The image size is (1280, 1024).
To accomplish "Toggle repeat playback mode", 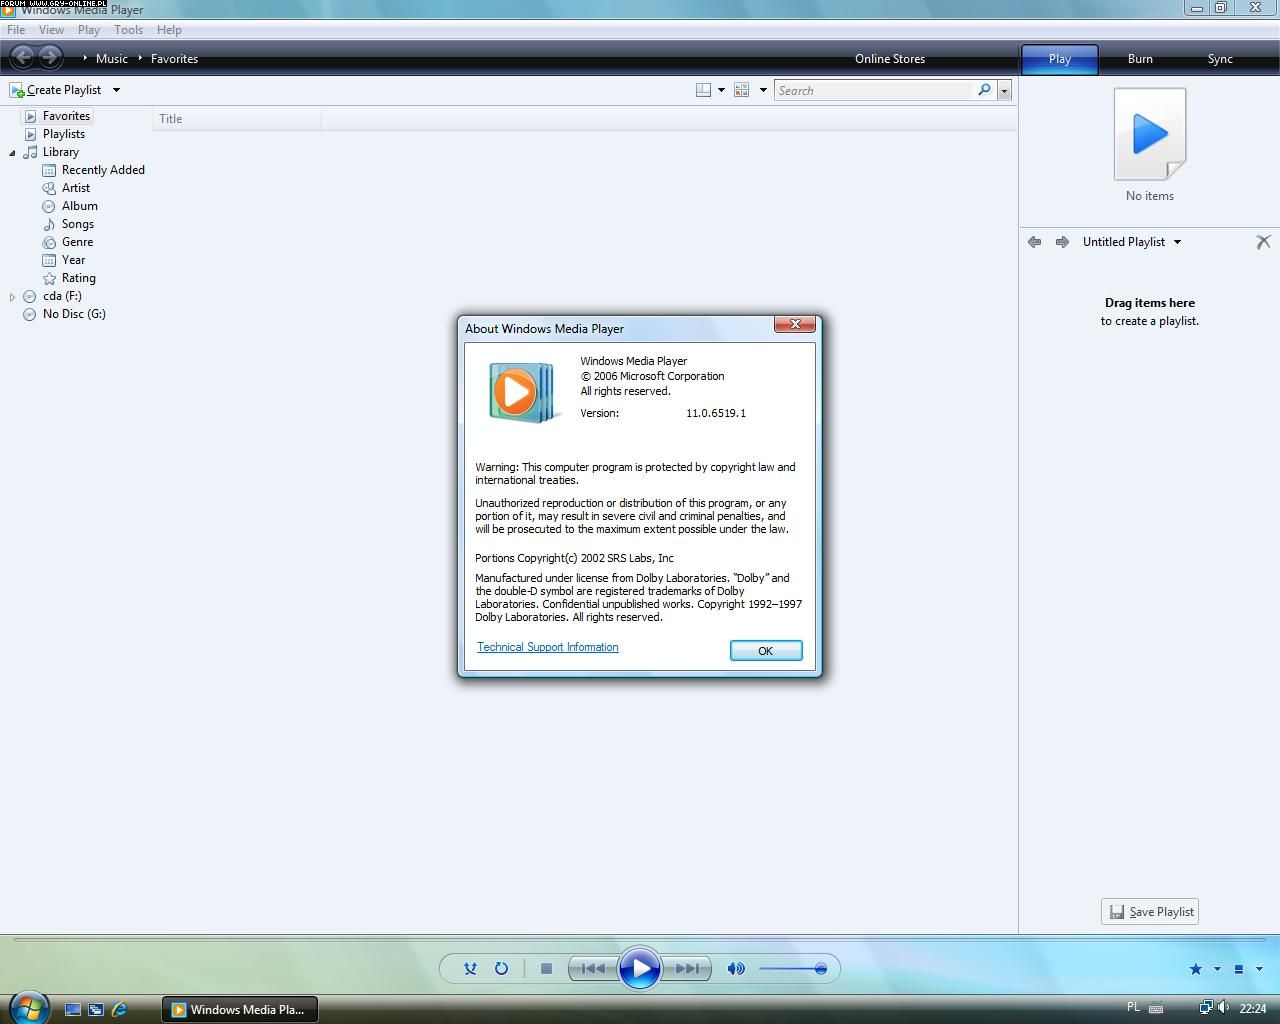I will pos(501,968).
